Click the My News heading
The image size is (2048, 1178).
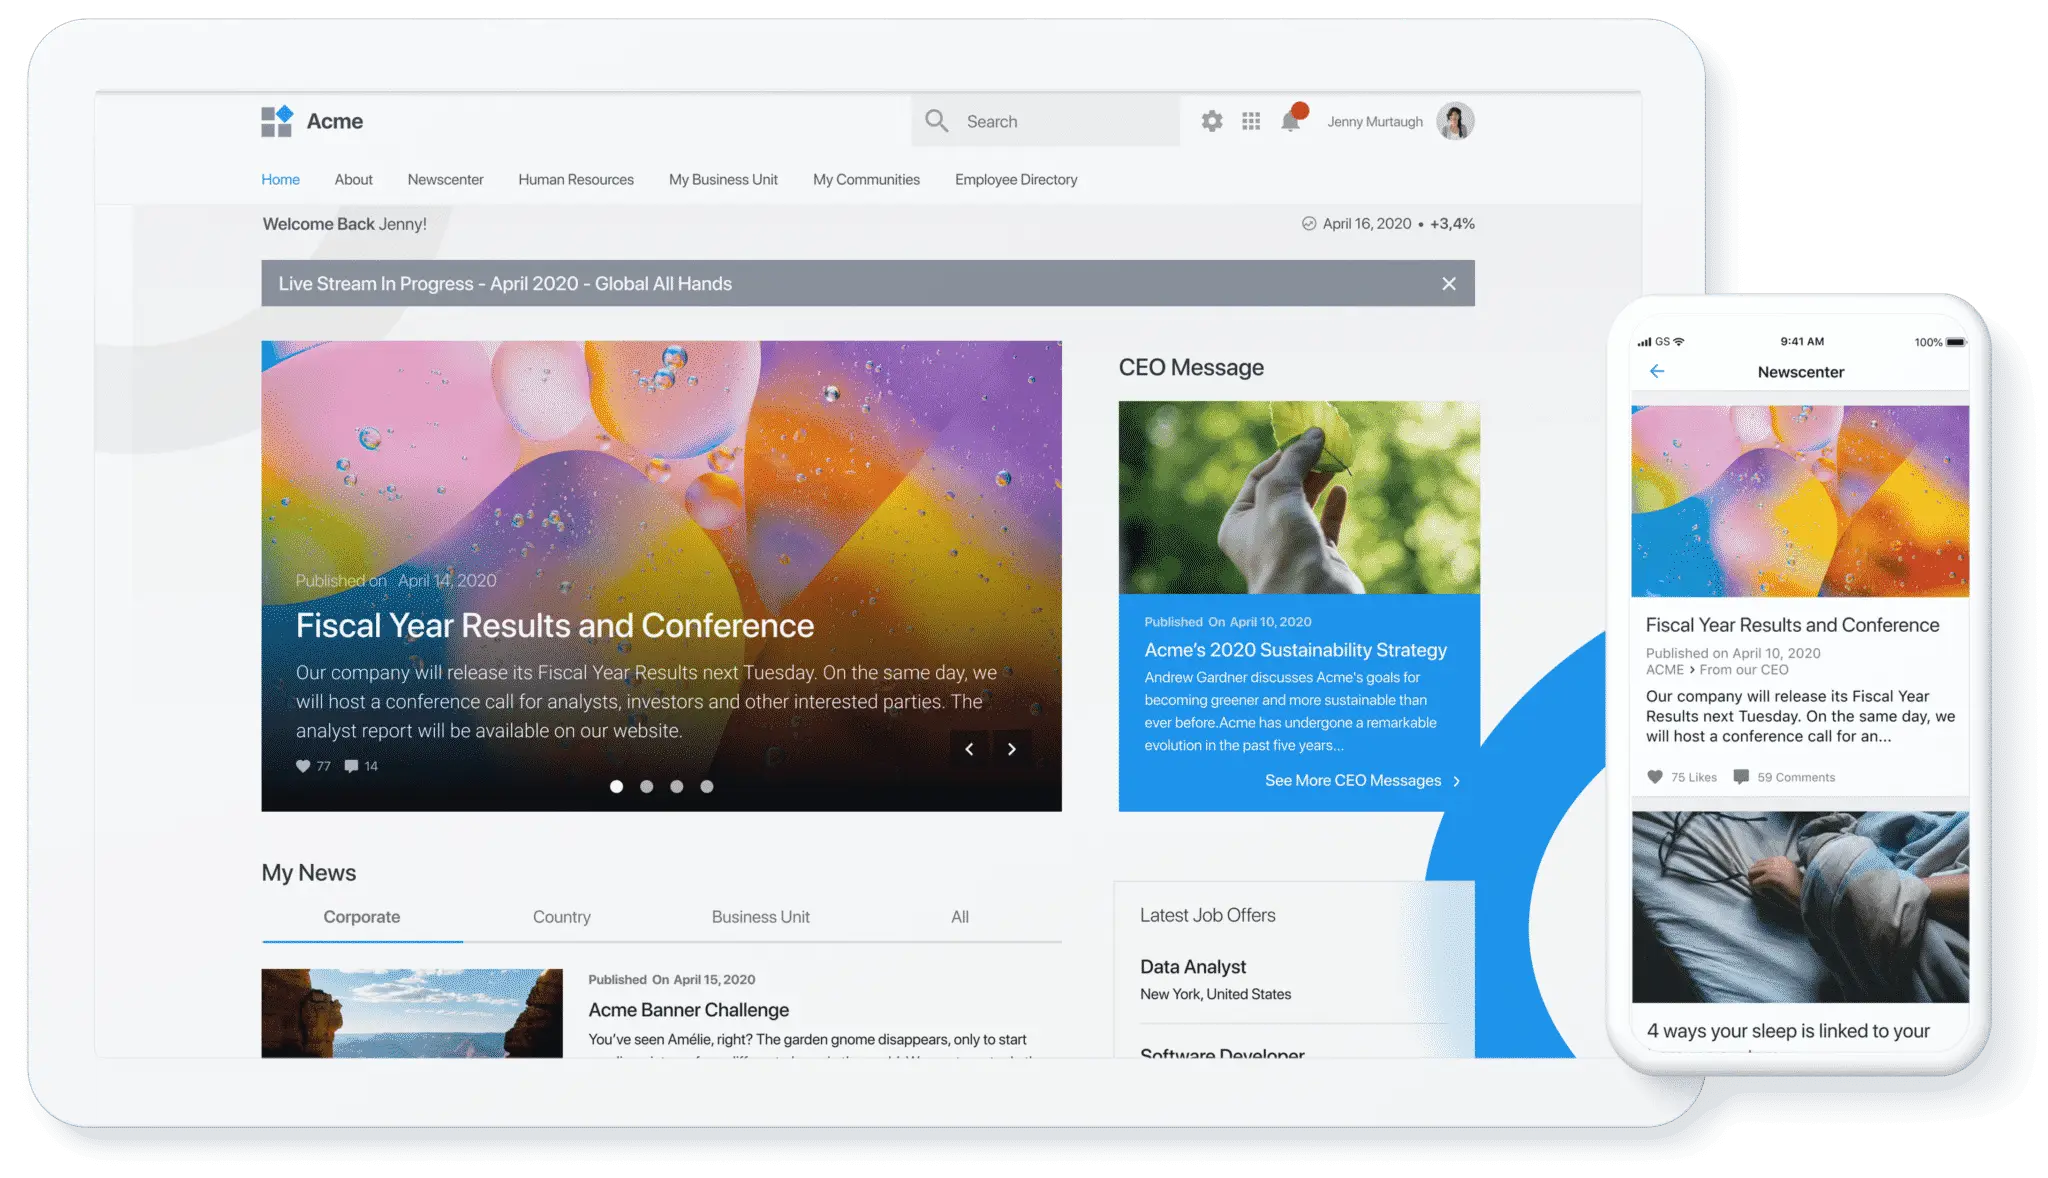tap(309, 873)
